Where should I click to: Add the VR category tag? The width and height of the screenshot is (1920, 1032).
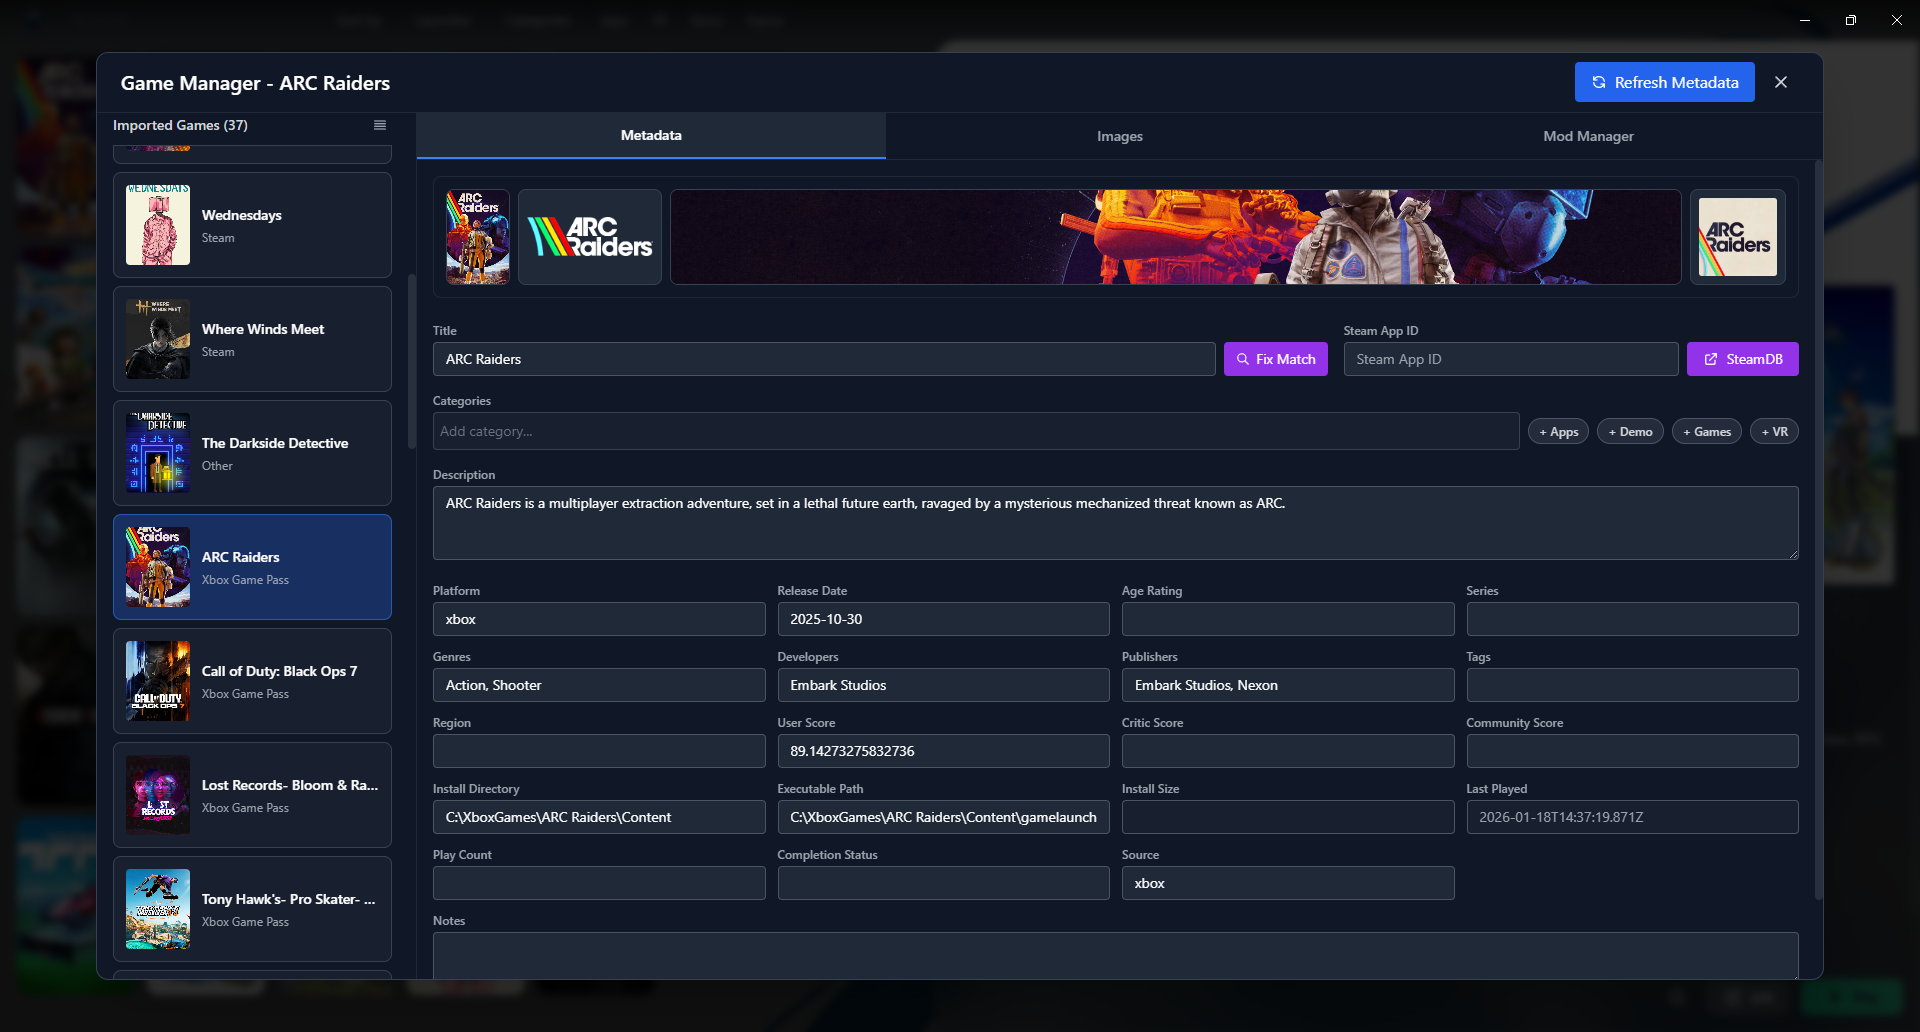click(1774, 431)
